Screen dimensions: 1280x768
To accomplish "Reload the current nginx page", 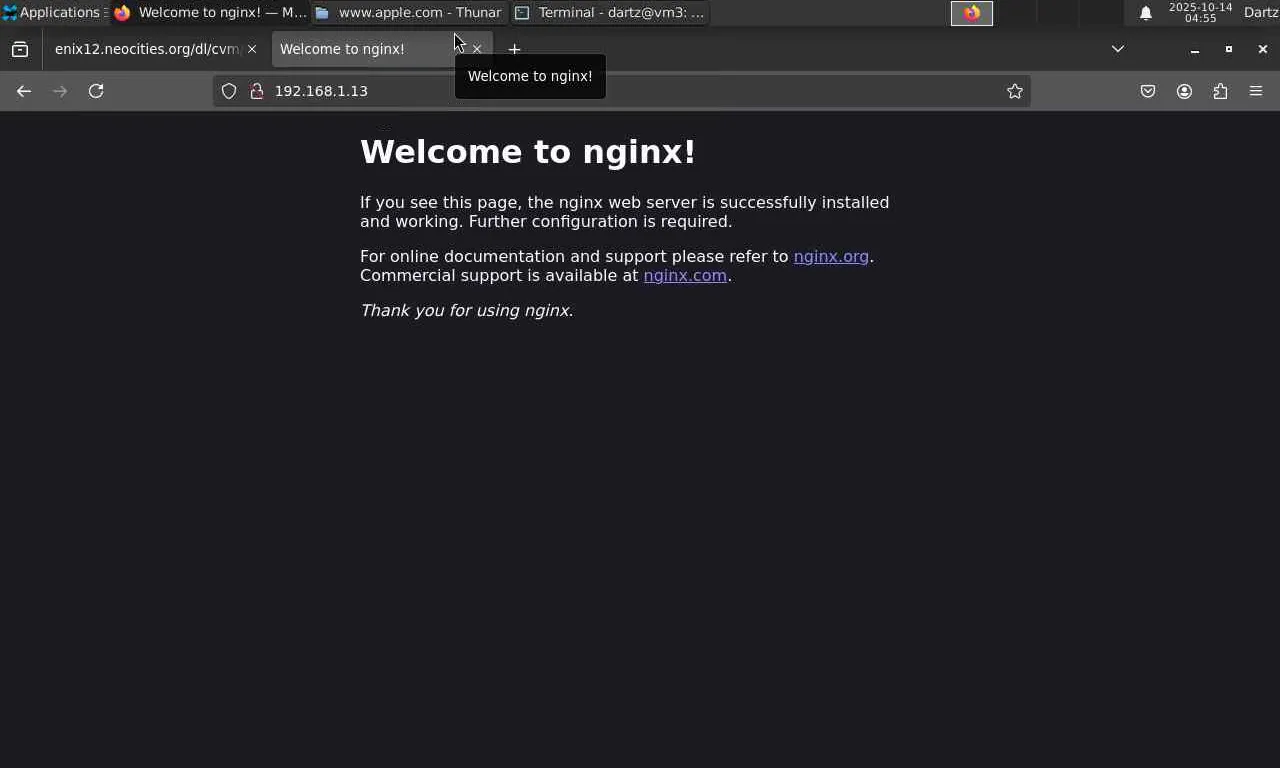I will pos(96,91).
